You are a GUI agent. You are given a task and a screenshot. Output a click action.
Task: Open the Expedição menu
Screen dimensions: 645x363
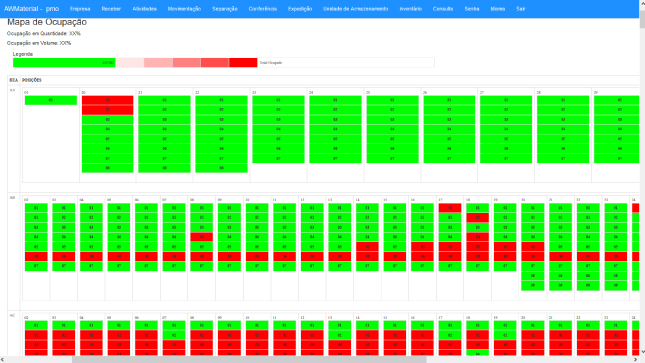tap(300, 9)
